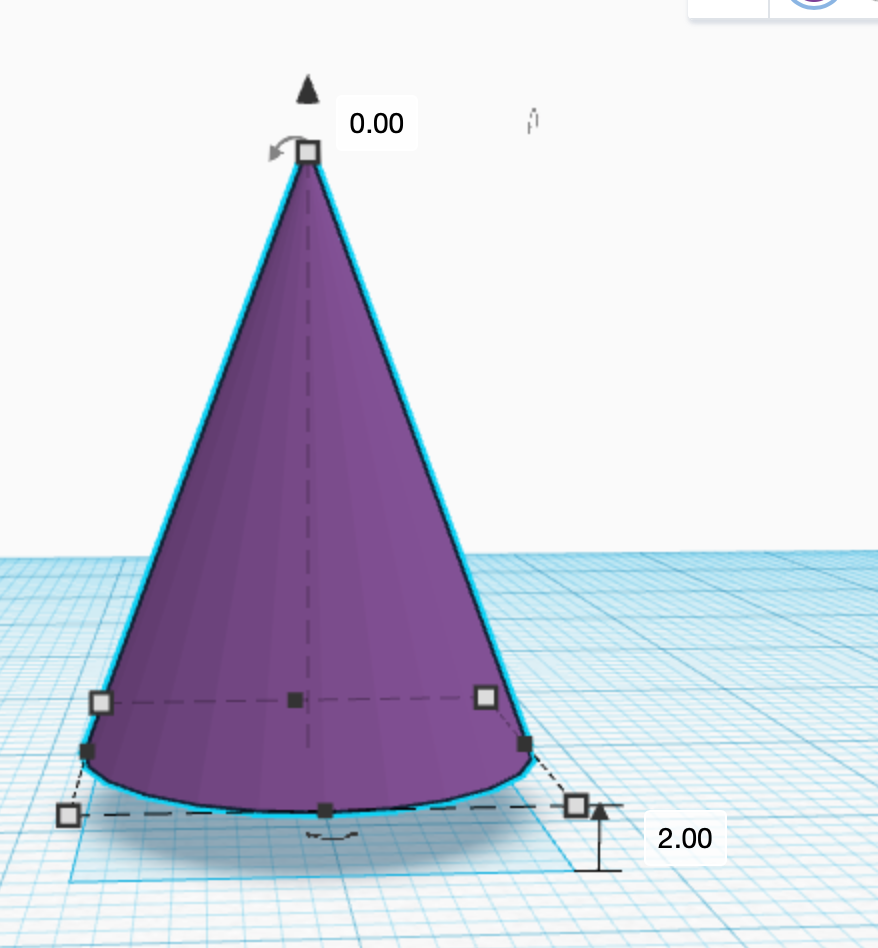Click the black midpoint handle on front edge
Screen dimensions: 878x948
(x=325, y=811)
